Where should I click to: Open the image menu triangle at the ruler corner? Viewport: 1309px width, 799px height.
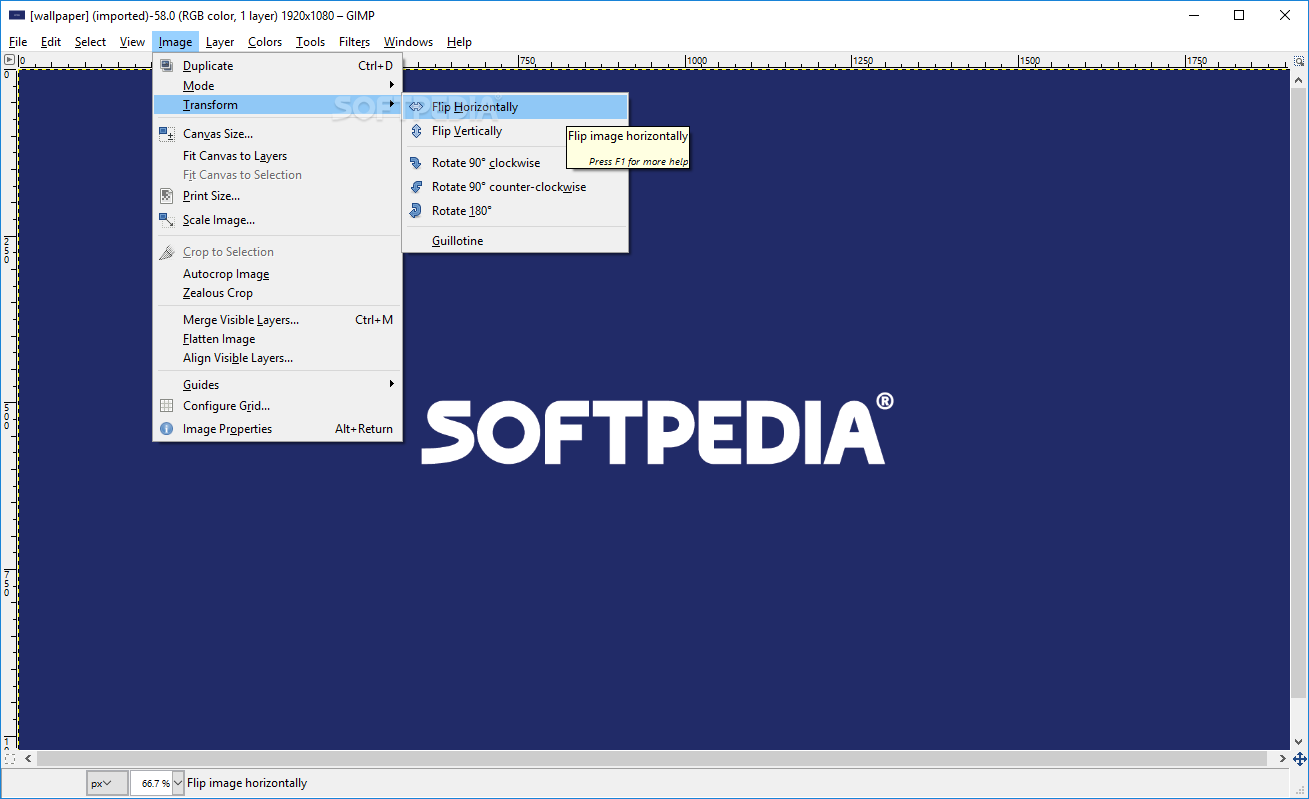point(9,60)
